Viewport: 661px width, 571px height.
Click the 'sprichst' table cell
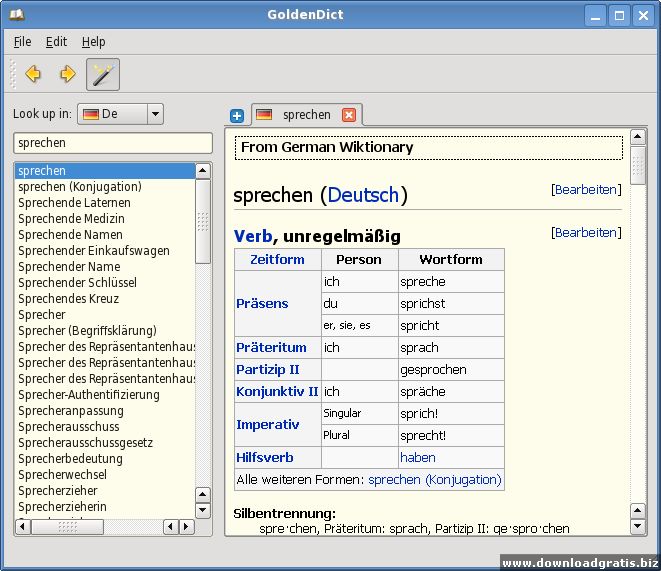[x=451, y=303]
